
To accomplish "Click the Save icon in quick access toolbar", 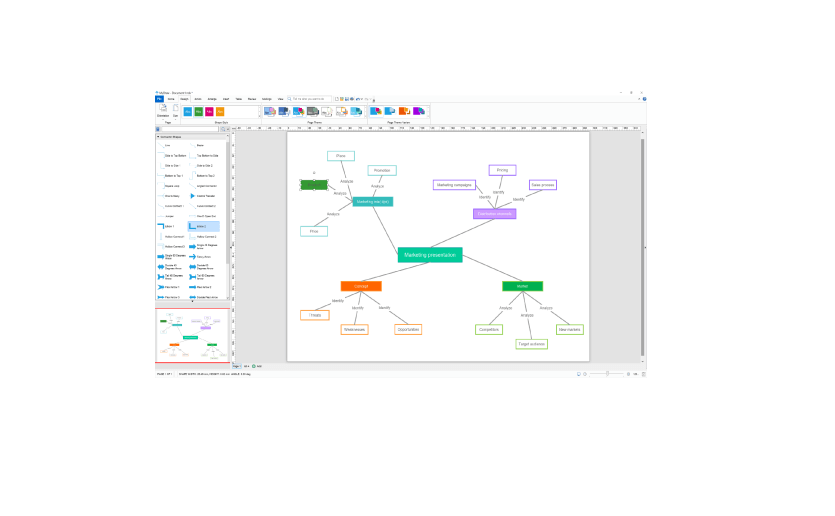I will 347,99.
